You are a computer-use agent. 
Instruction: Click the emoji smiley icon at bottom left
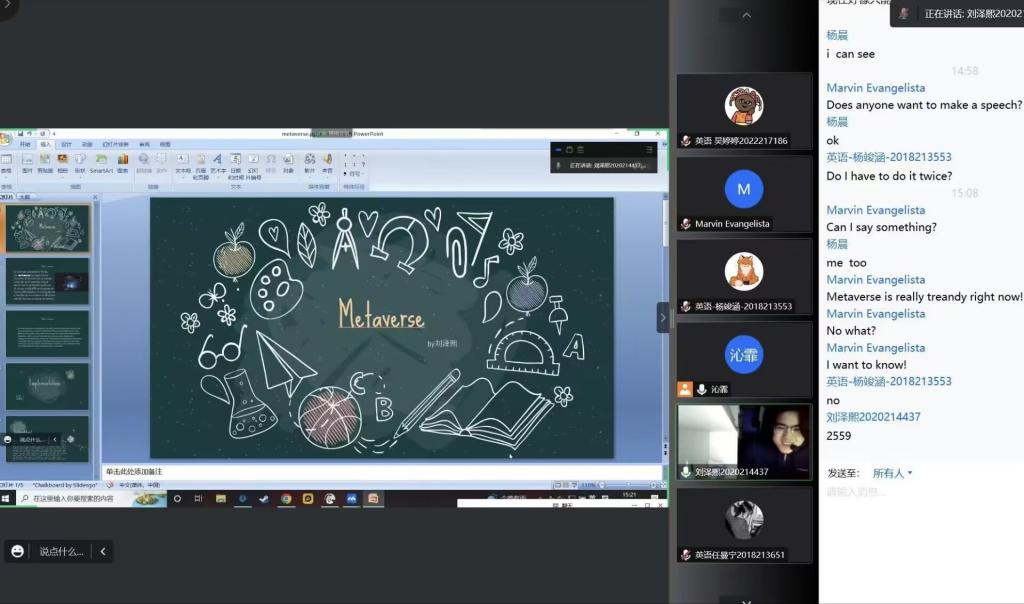tap(17, 551)
